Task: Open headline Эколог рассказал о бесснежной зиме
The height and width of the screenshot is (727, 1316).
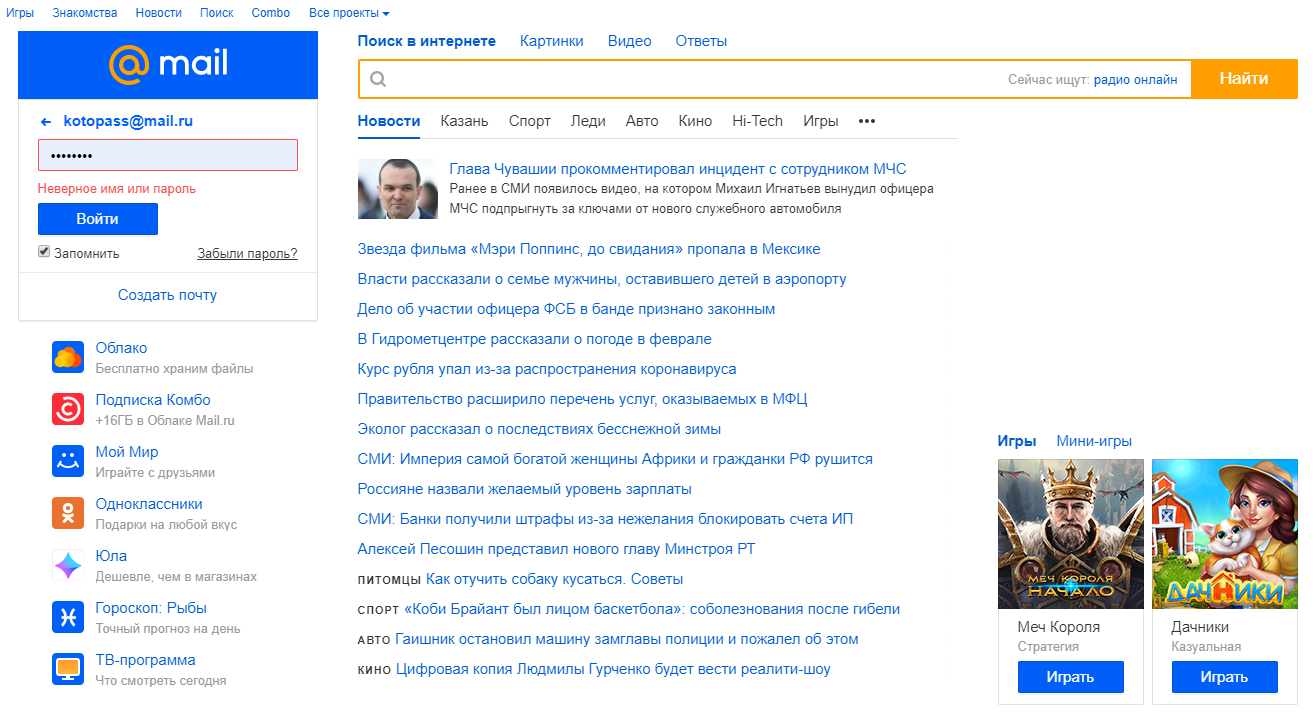Action: (540, 429)
